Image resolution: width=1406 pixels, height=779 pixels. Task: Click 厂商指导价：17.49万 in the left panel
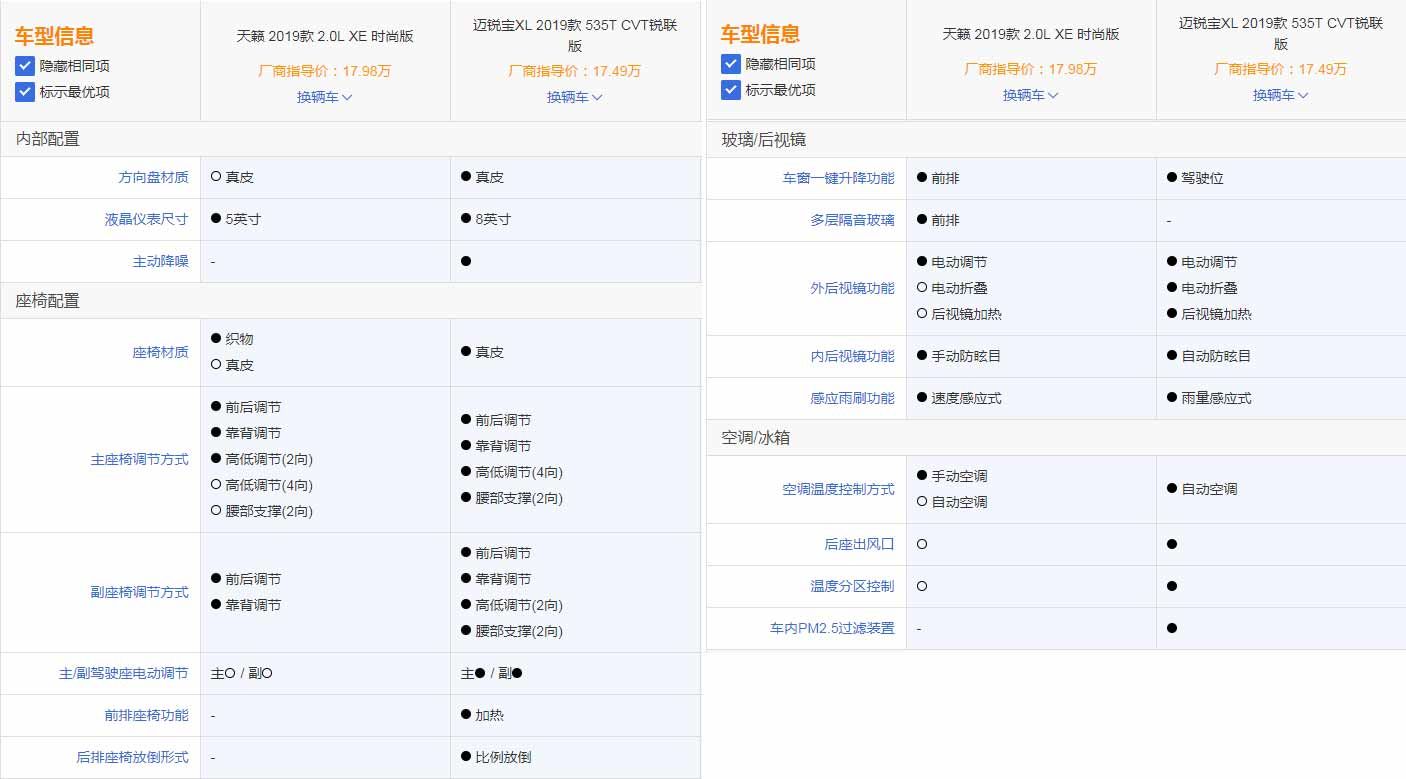575,71
